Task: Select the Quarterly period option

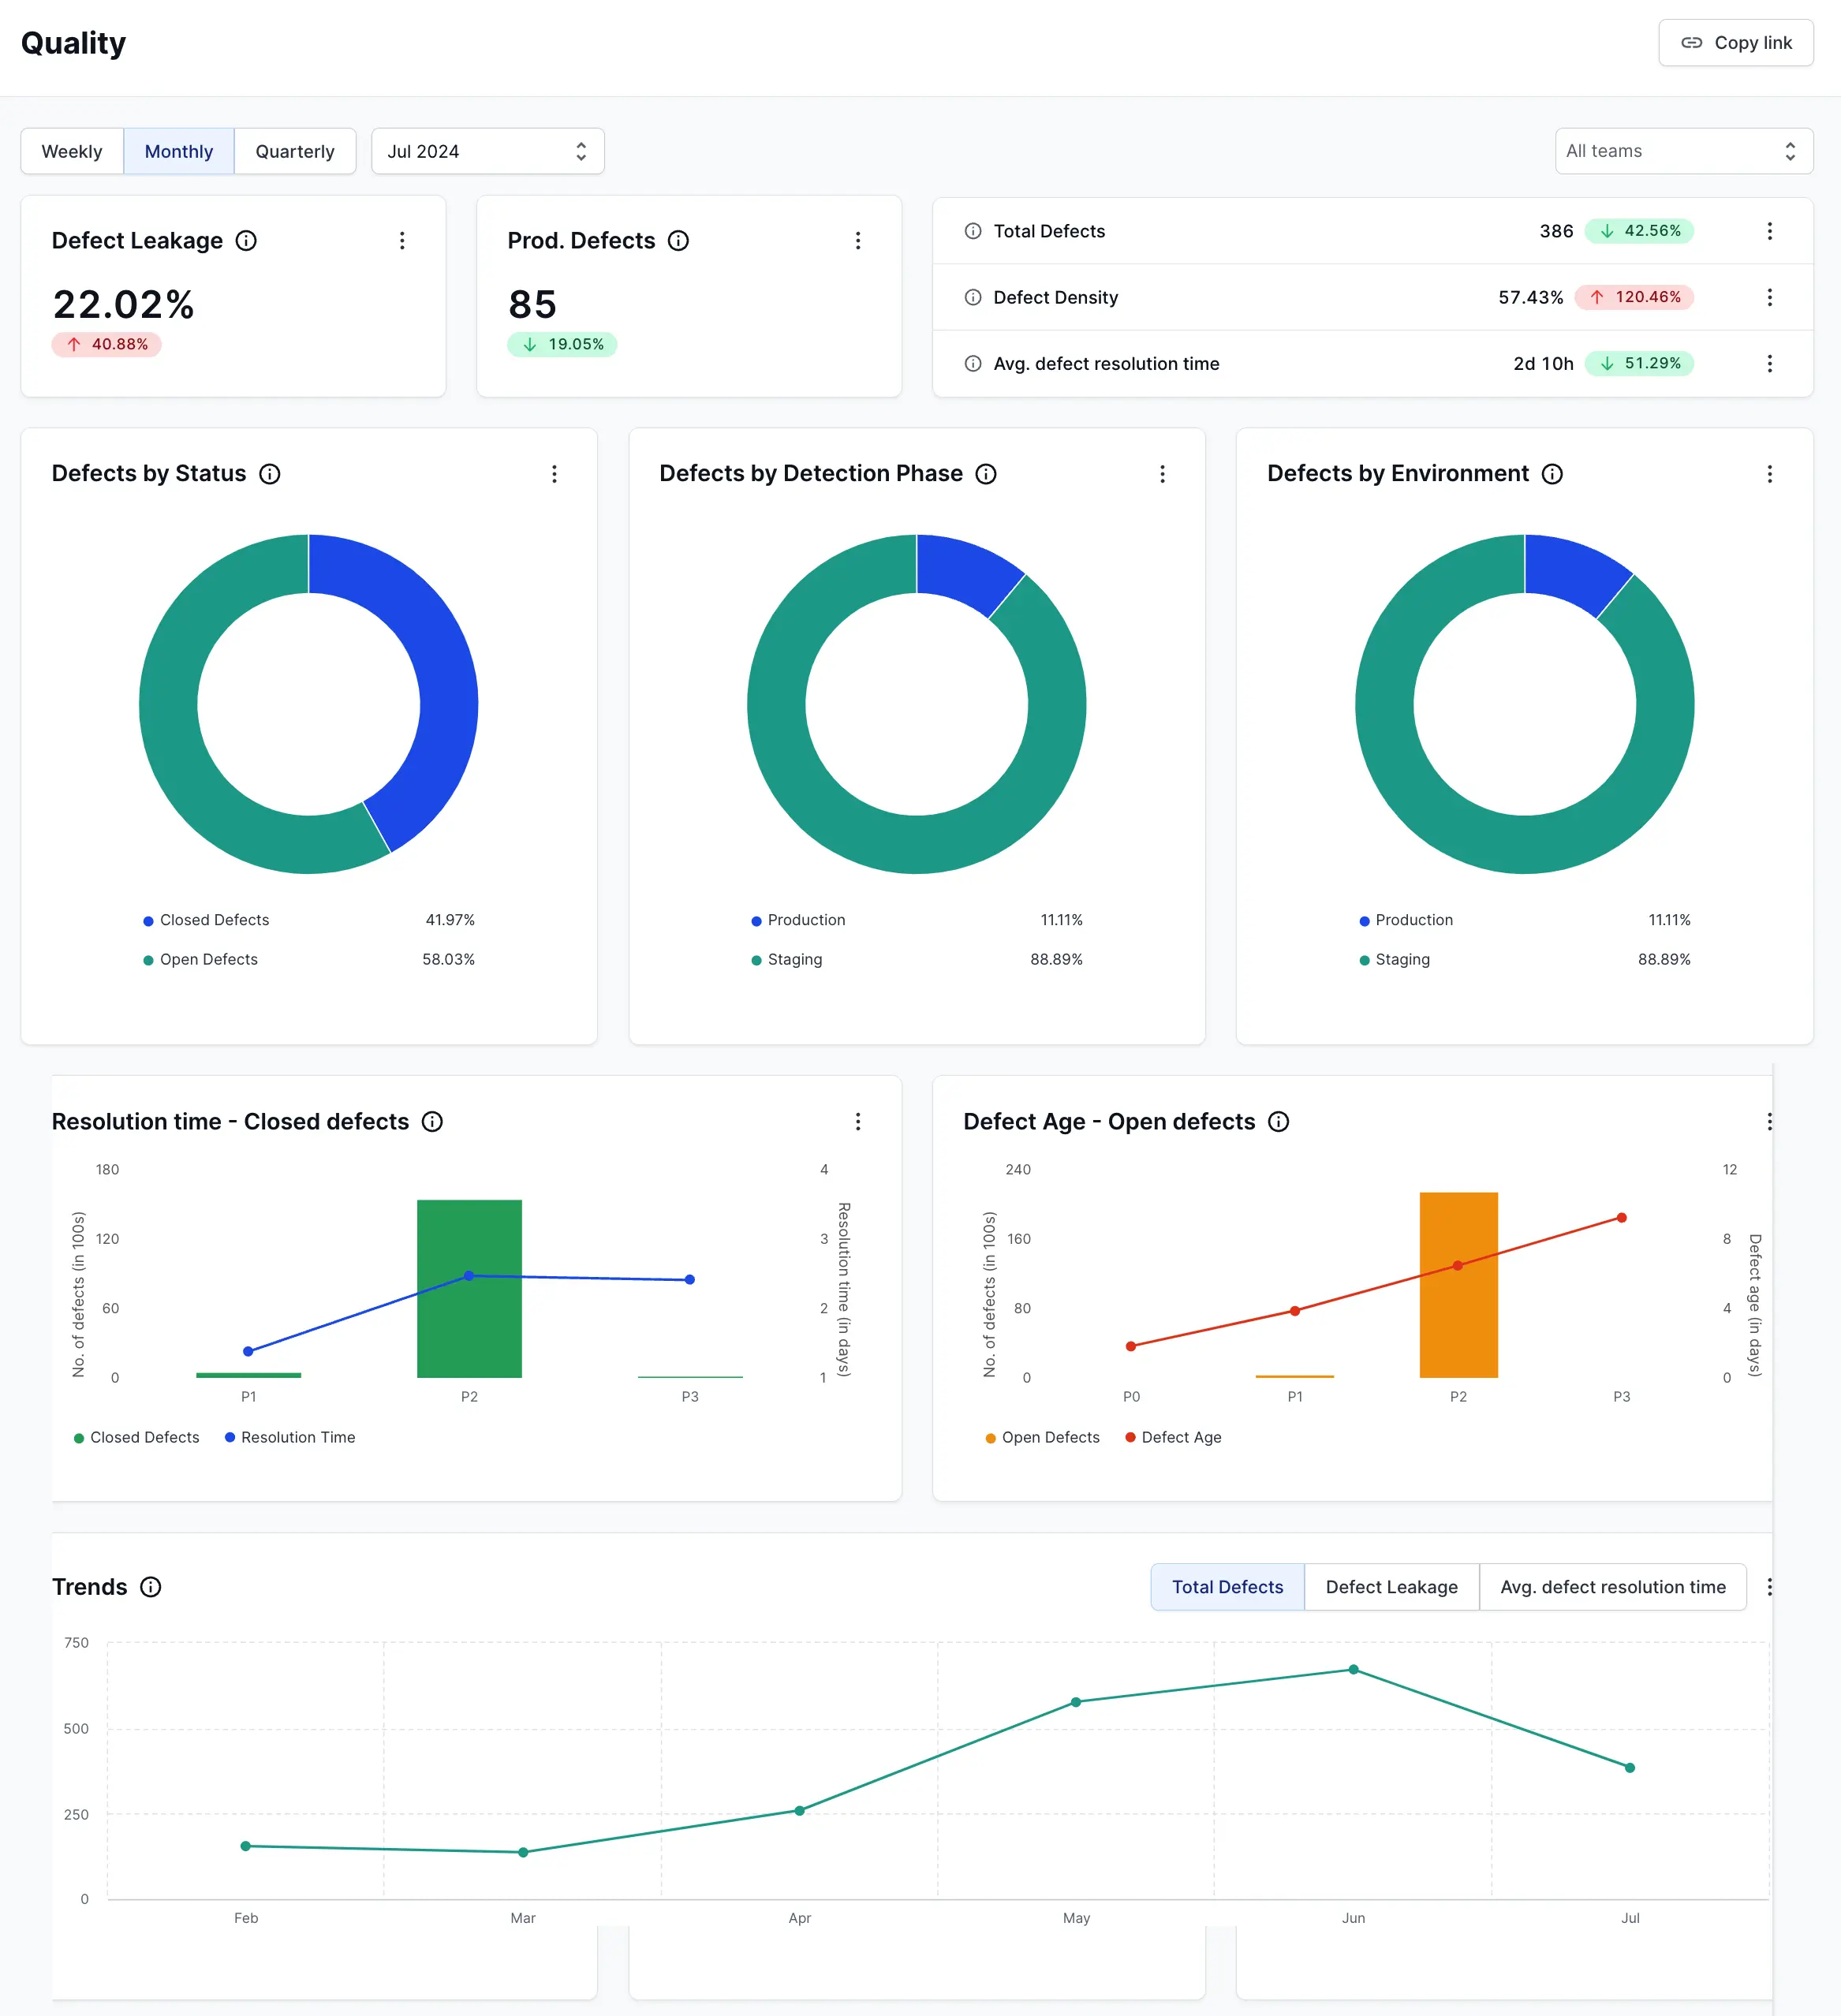Action: 294,152
